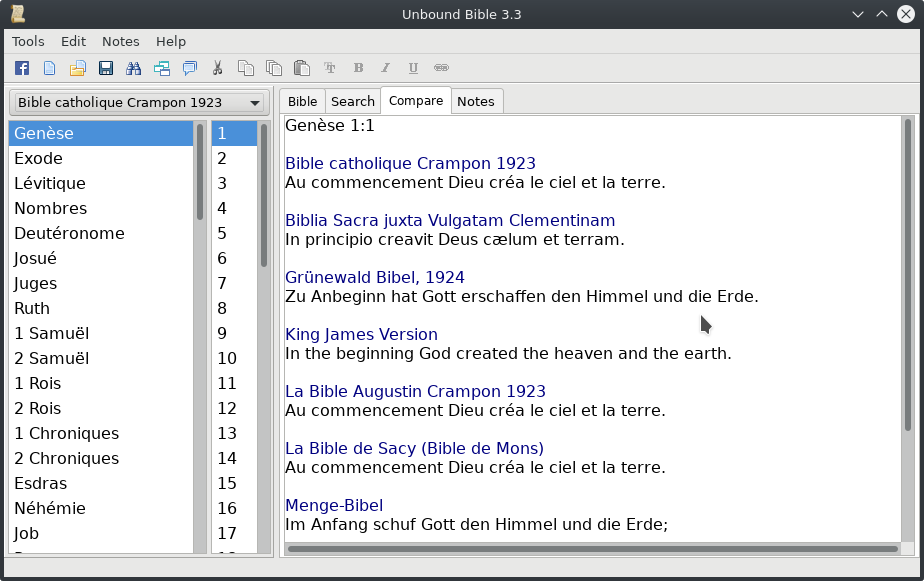
Task: Create a new document with toolbar icon
Action: pyautogui.click(x=49, y=68)
